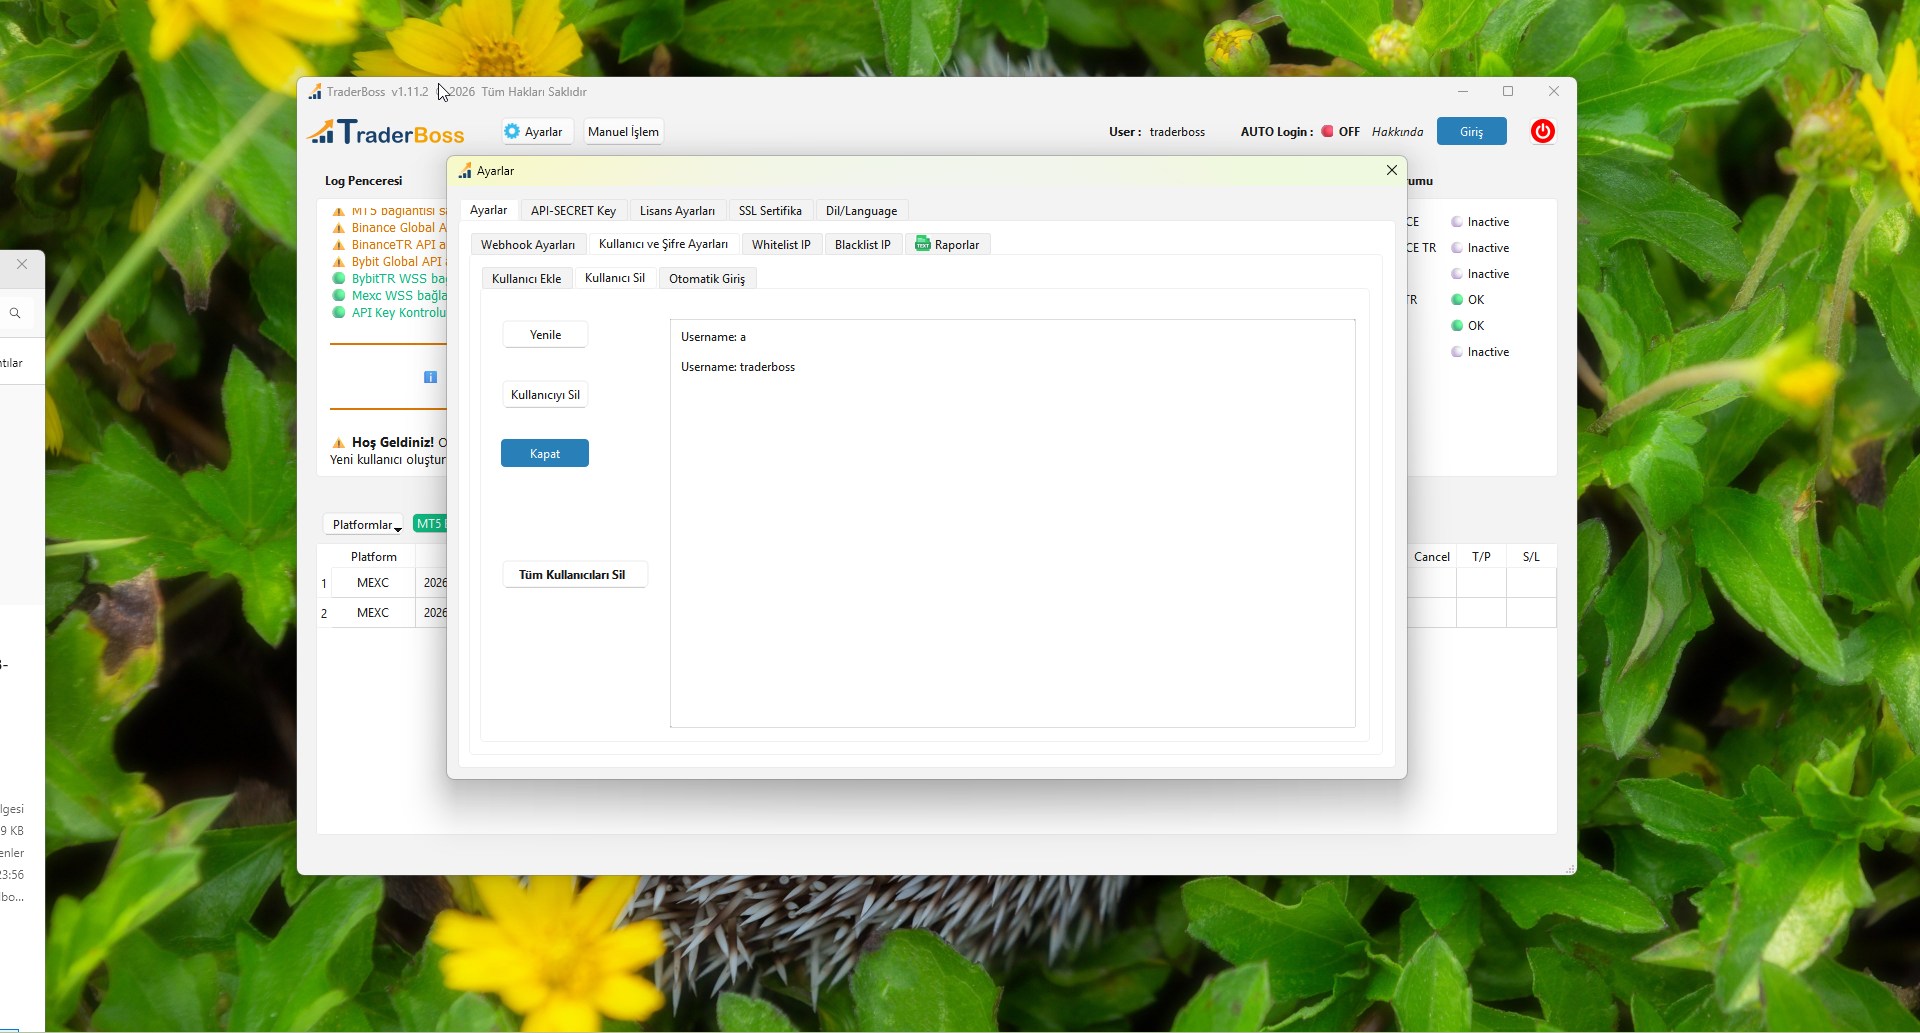The image size is (1920, 1033).
Task: Select Kullanıcı Sil tab
Action: pyautogui.click(x=614, y=278)
